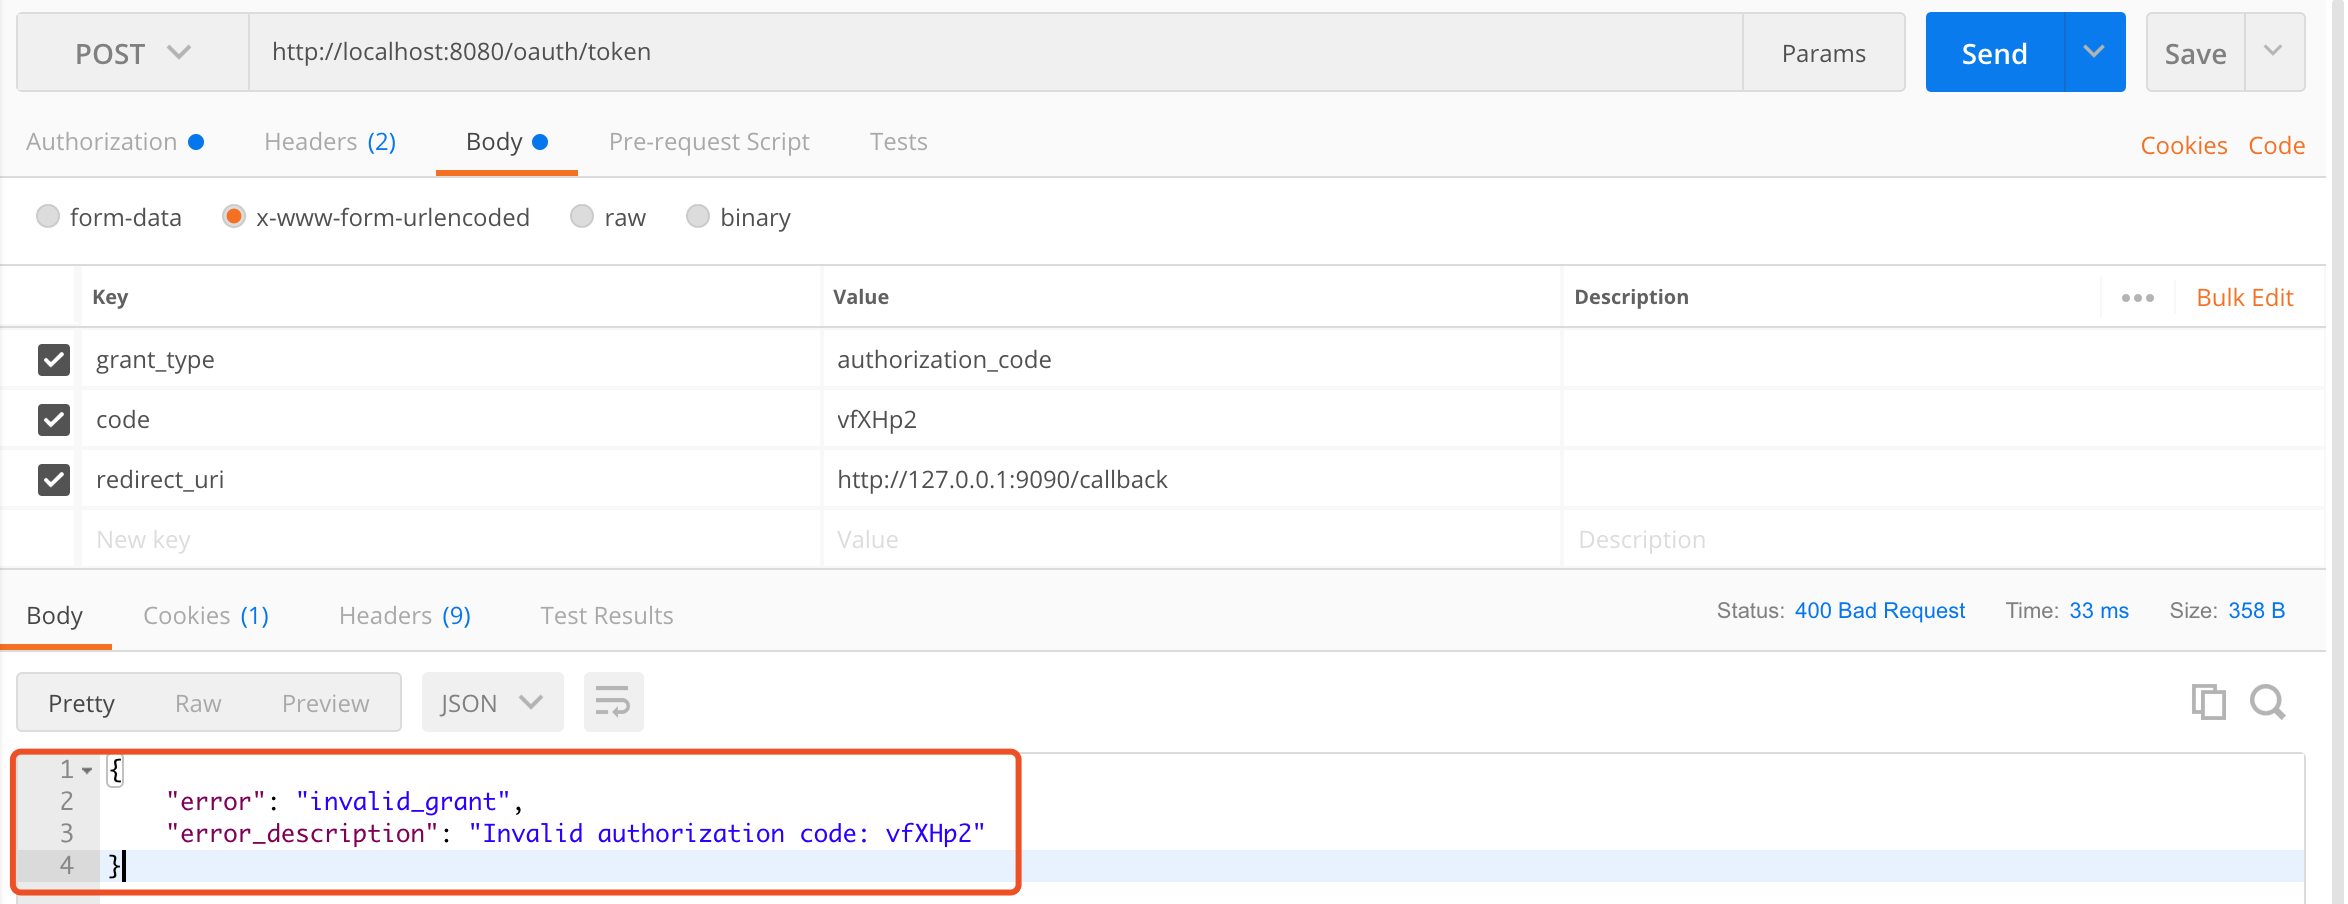Select the form-data radio option

[48, 217]
